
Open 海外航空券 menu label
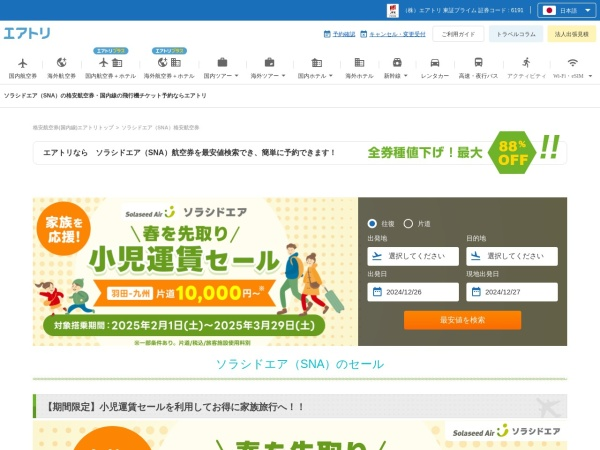(x=61, y=76)
